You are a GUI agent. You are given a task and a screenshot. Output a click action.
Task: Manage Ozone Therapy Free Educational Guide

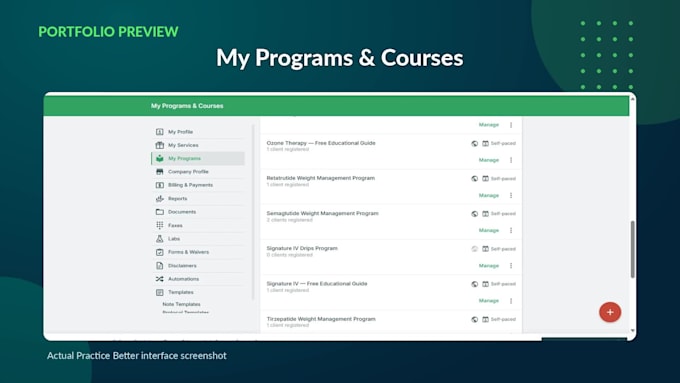coord(489,160)
